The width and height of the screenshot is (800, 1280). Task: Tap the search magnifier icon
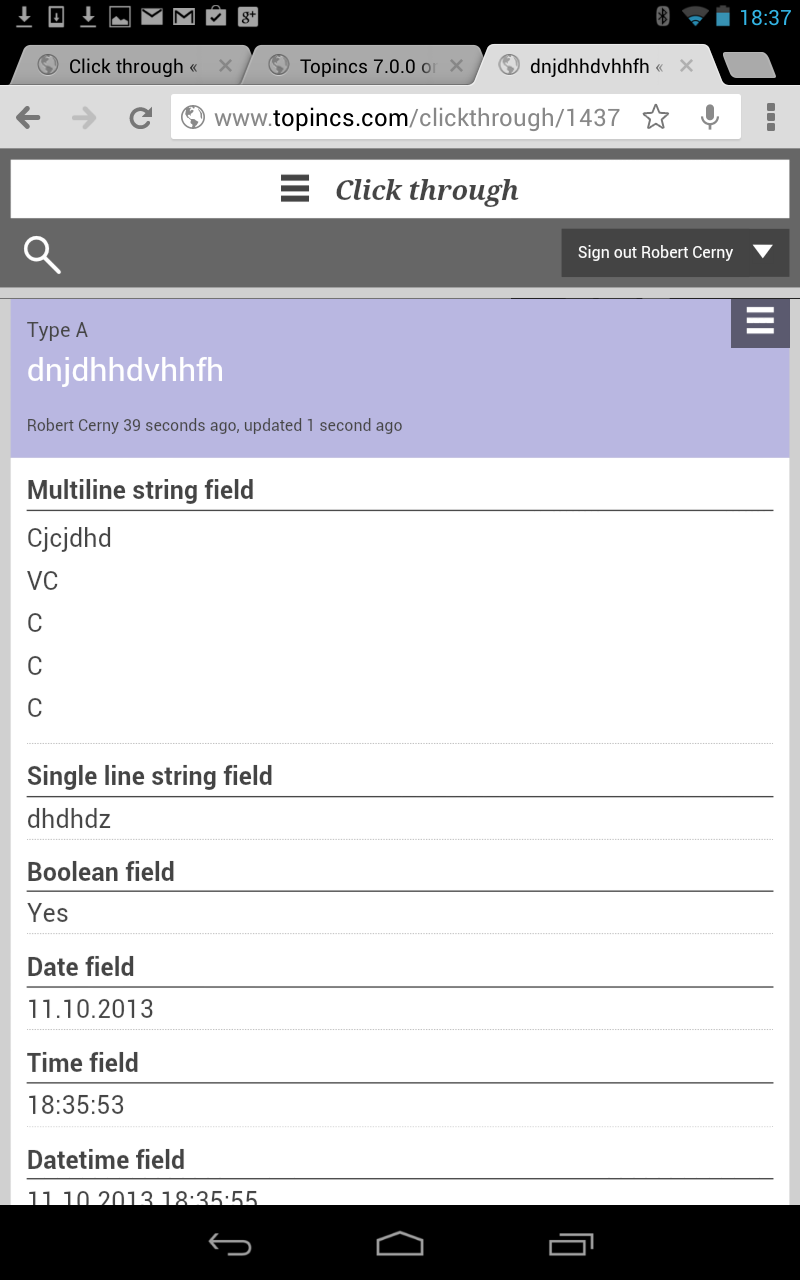(42, 253)
